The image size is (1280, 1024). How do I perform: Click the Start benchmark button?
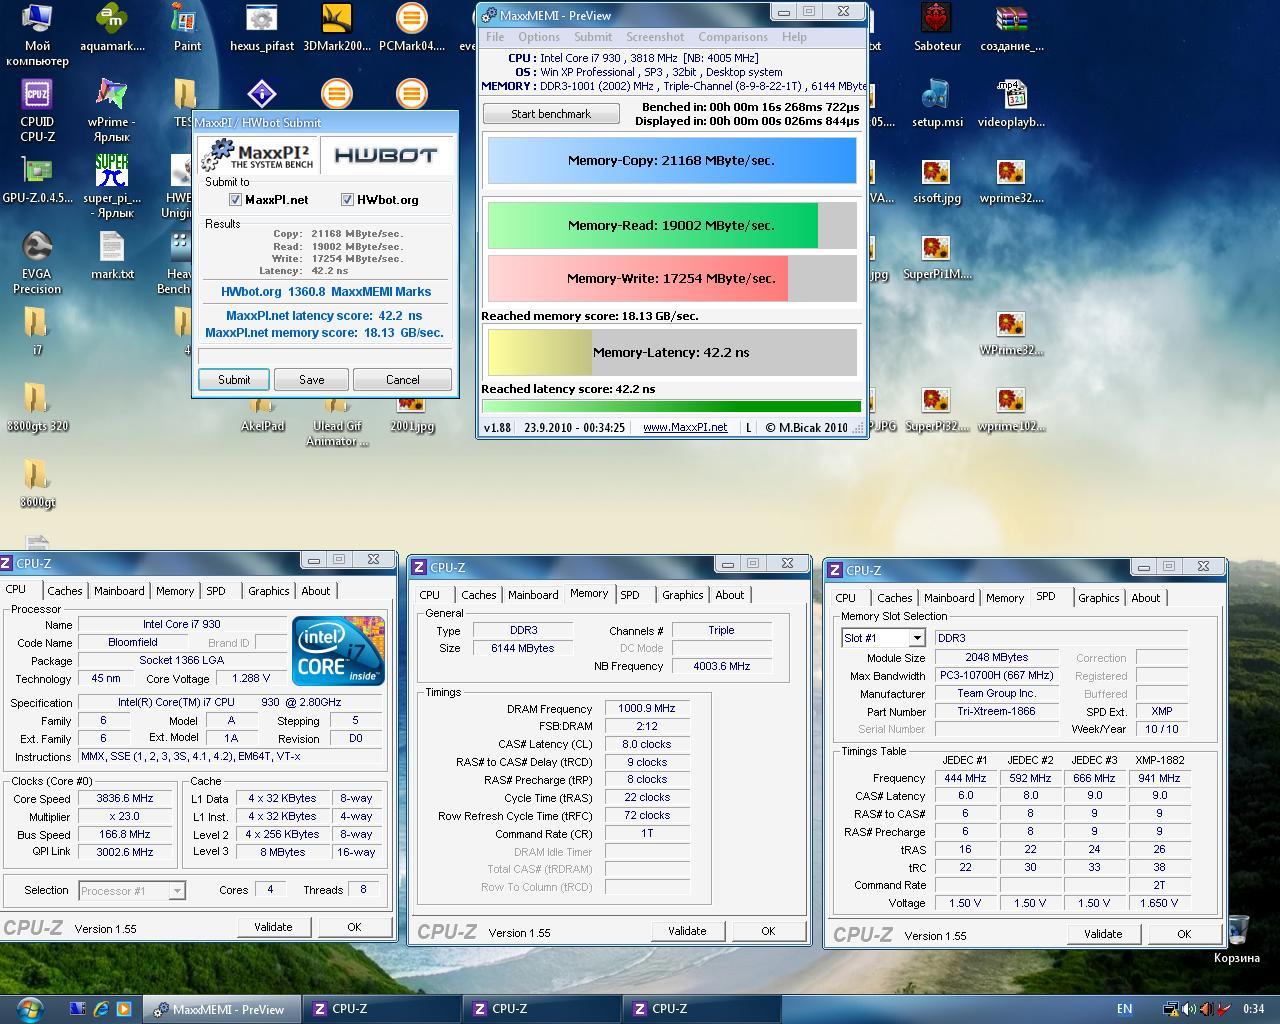(x=551, y=114)
